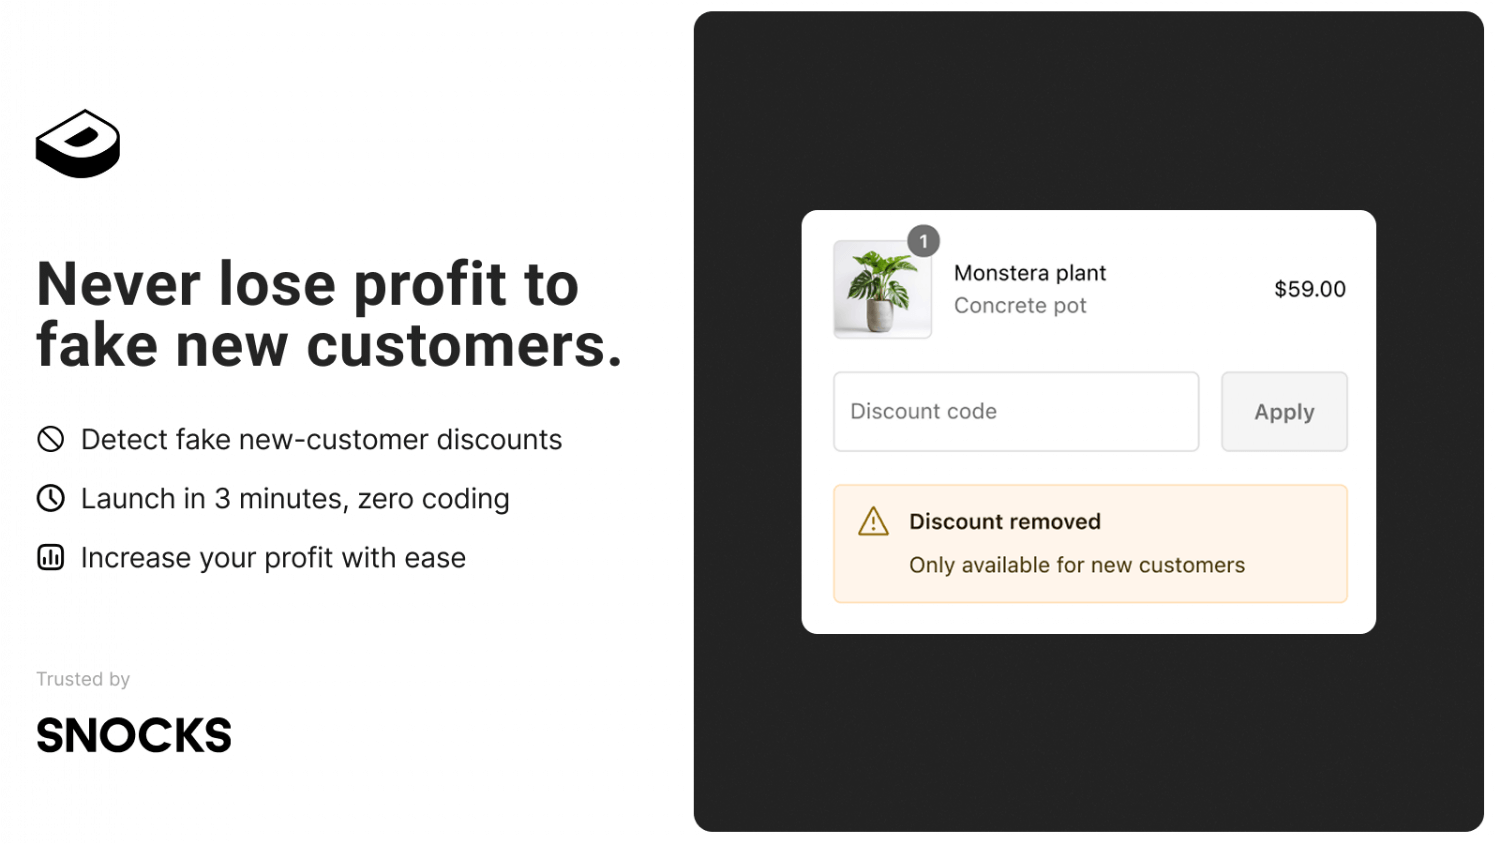Click the Trusted by label
The height and width of the screenshot is (844, 1500).
[x=83, y=679]
